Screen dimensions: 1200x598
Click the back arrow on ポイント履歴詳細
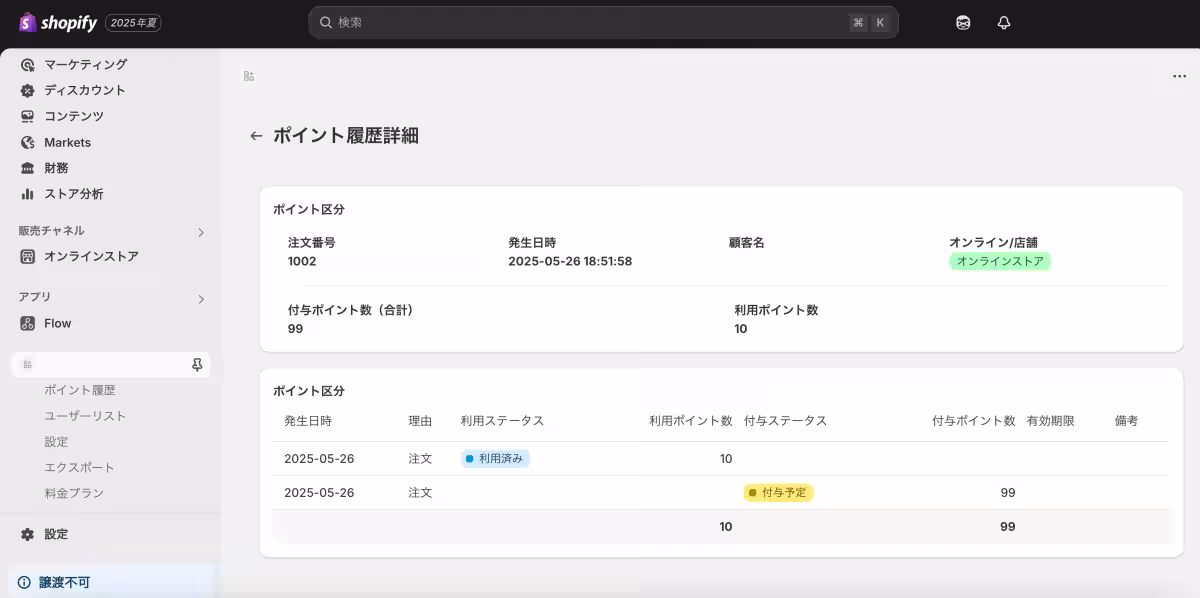point(256,136)
